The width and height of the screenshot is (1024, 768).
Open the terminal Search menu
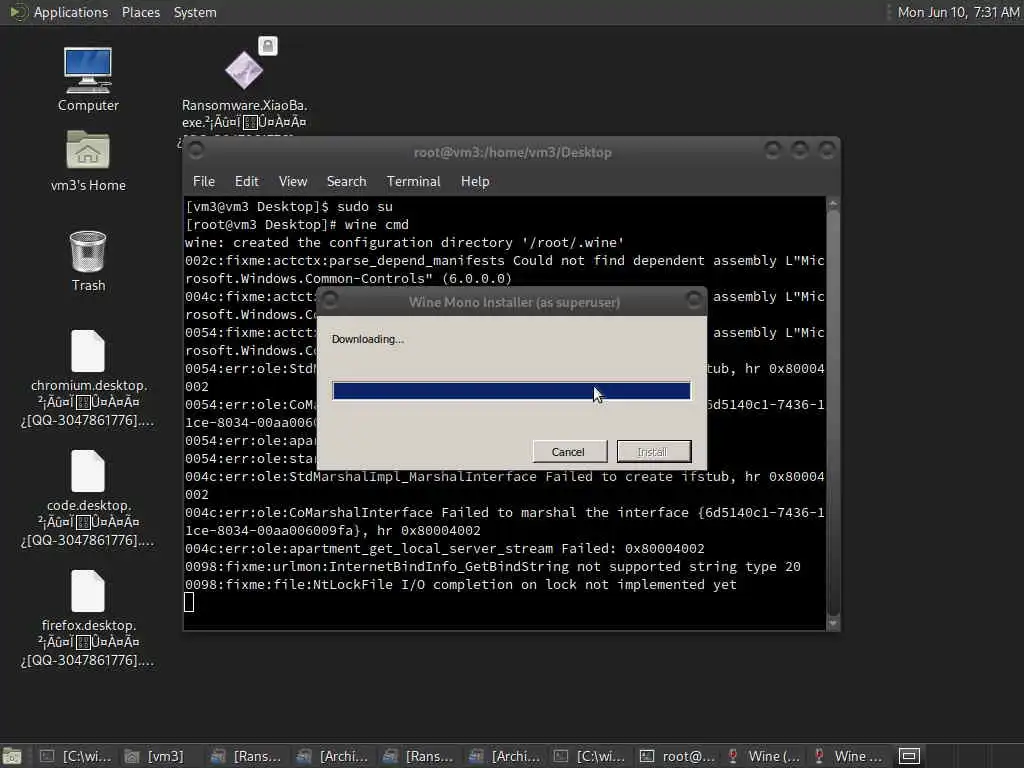pos(346,182)
